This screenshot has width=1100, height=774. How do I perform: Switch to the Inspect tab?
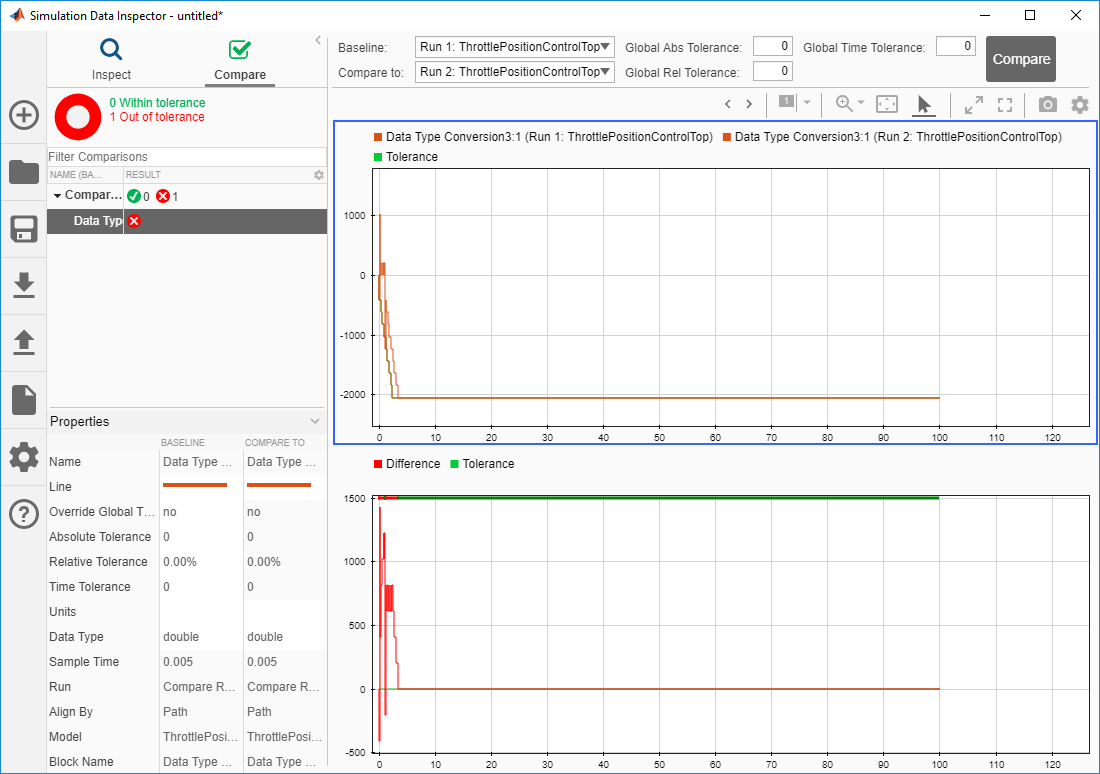point(111,60)
